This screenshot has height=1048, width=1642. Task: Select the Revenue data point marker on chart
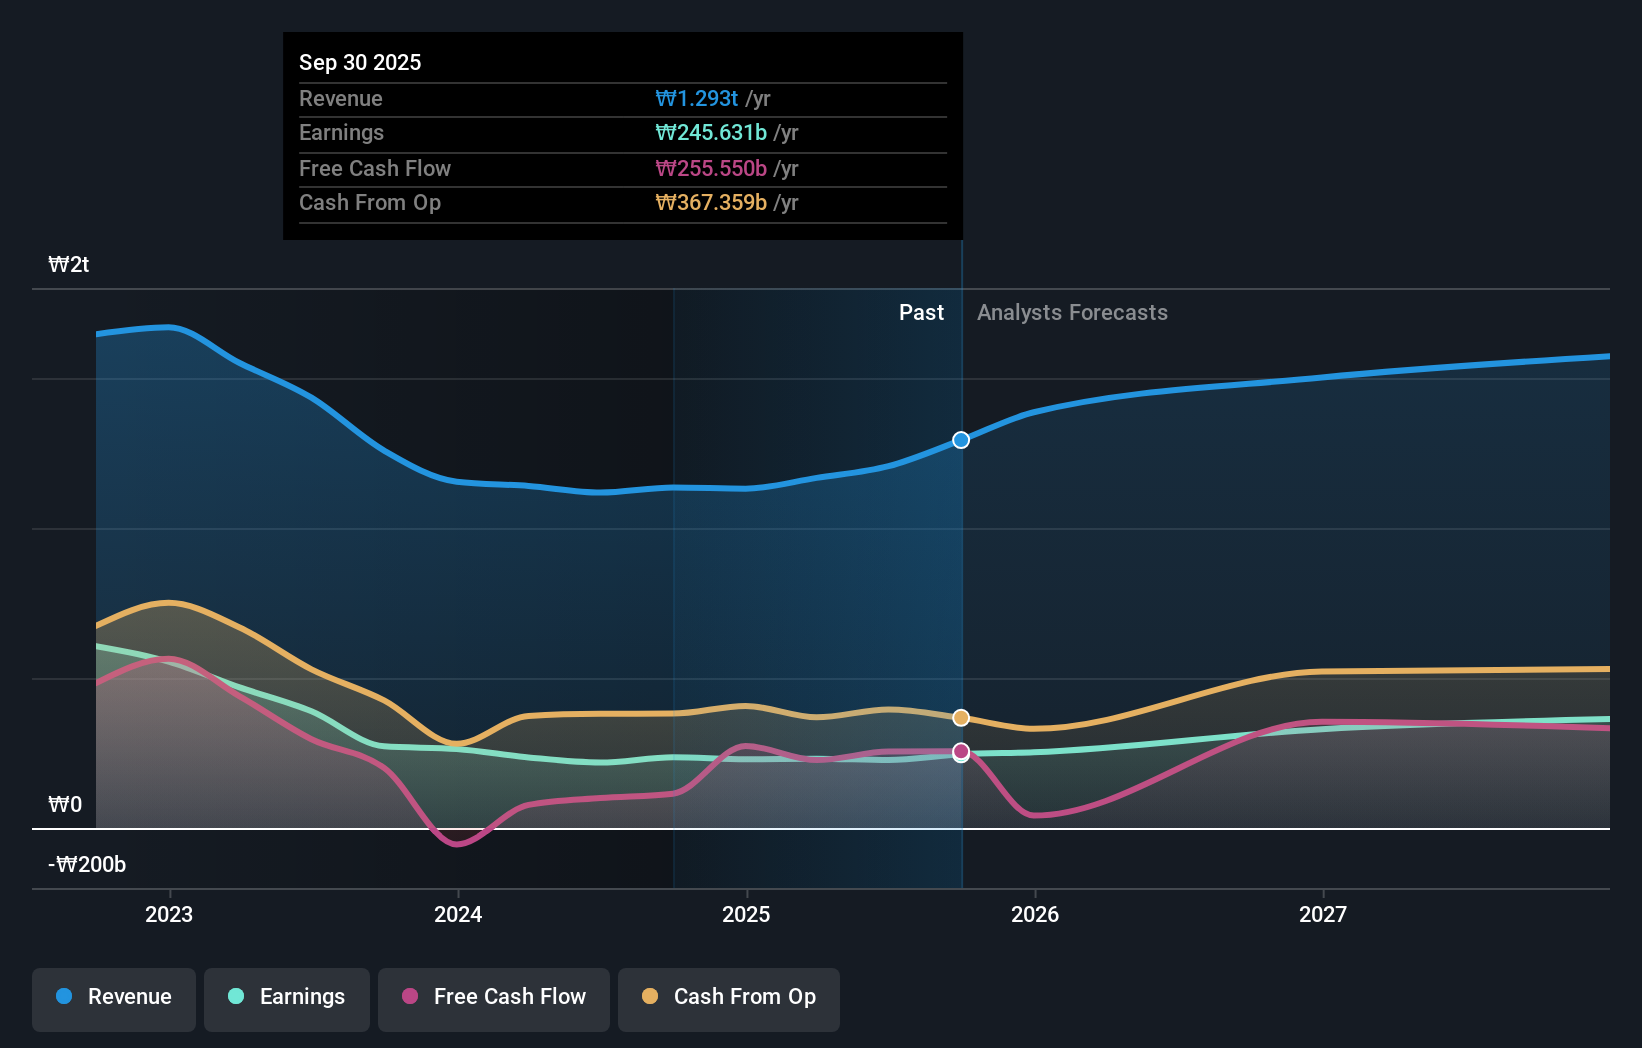(961, 439)
